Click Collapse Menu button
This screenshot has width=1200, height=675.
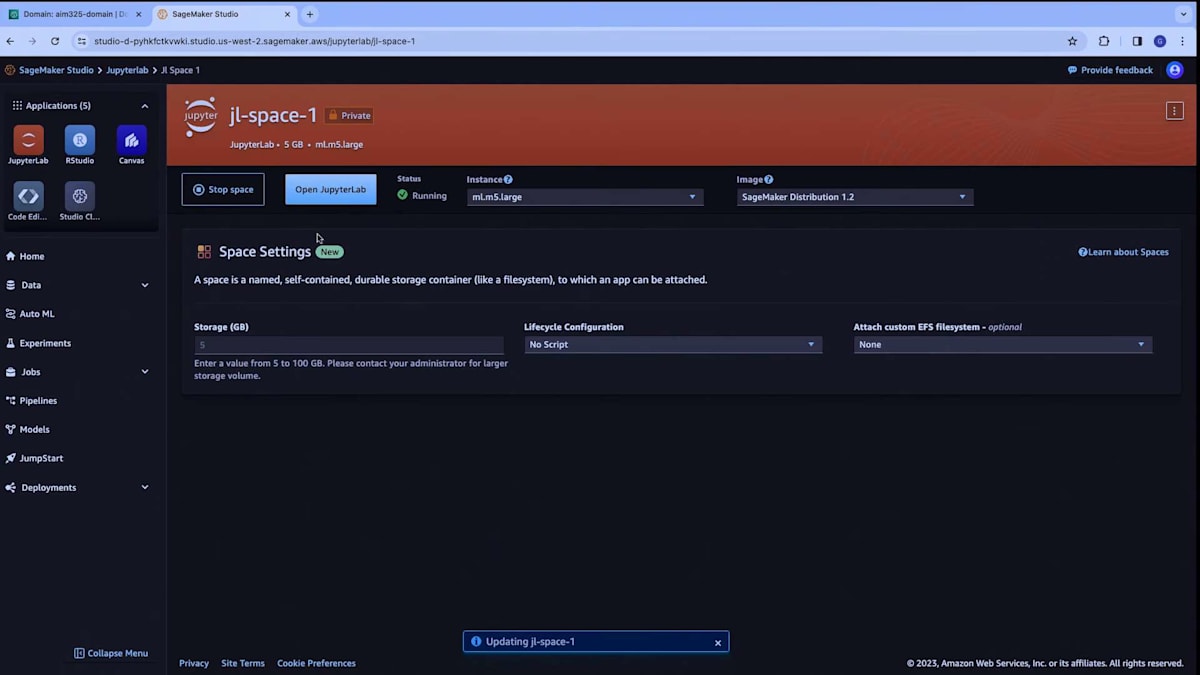click(x=111, y=653)
